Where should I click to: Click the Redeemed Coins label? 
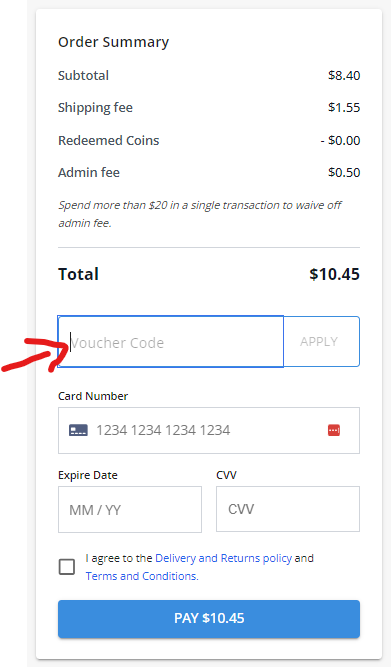(109, 140)
